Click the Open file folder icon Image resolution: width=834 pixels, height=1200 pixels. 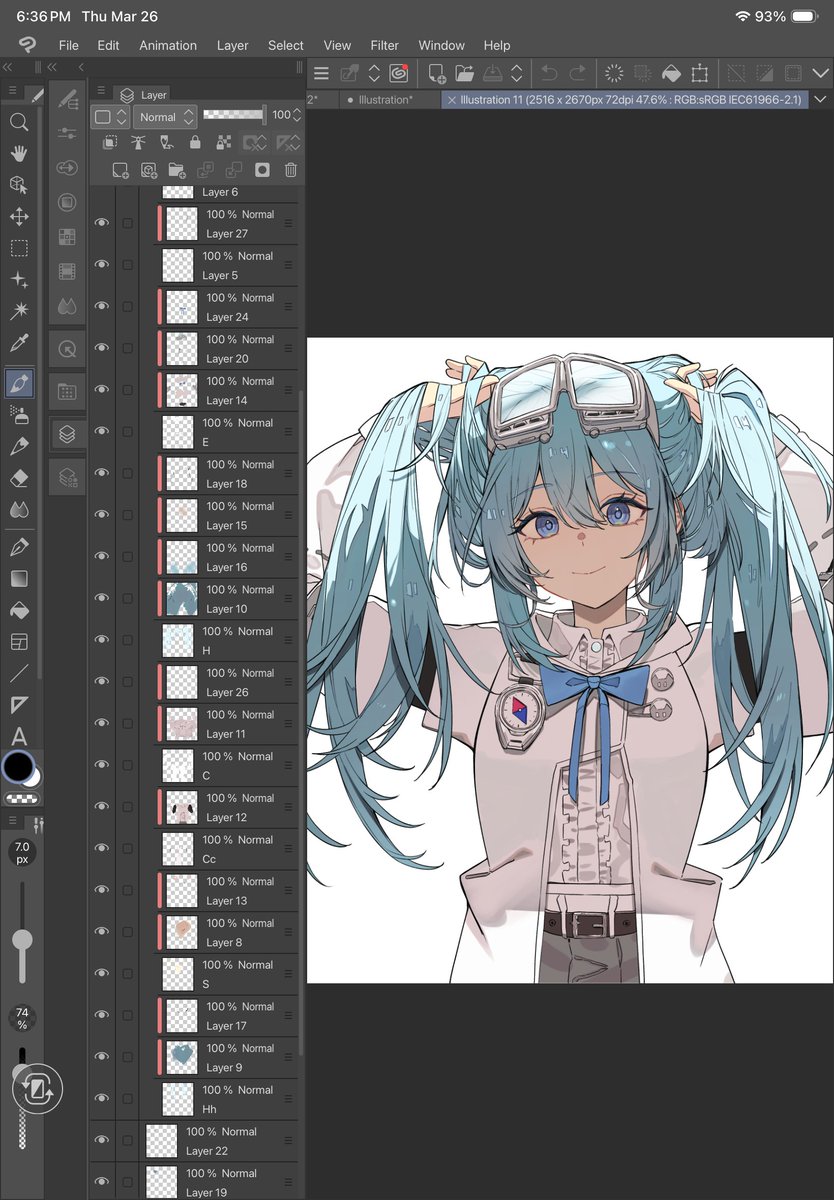point(464,73)
